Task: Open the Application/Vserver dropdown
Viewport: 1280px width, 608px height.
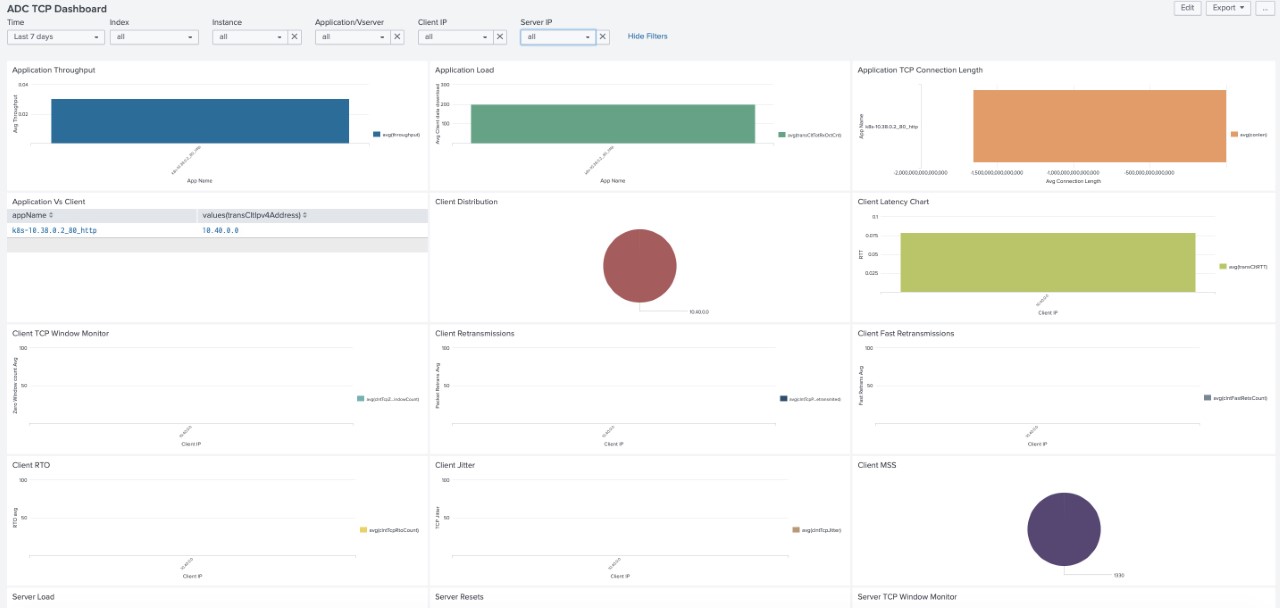Action: point(353,37)
